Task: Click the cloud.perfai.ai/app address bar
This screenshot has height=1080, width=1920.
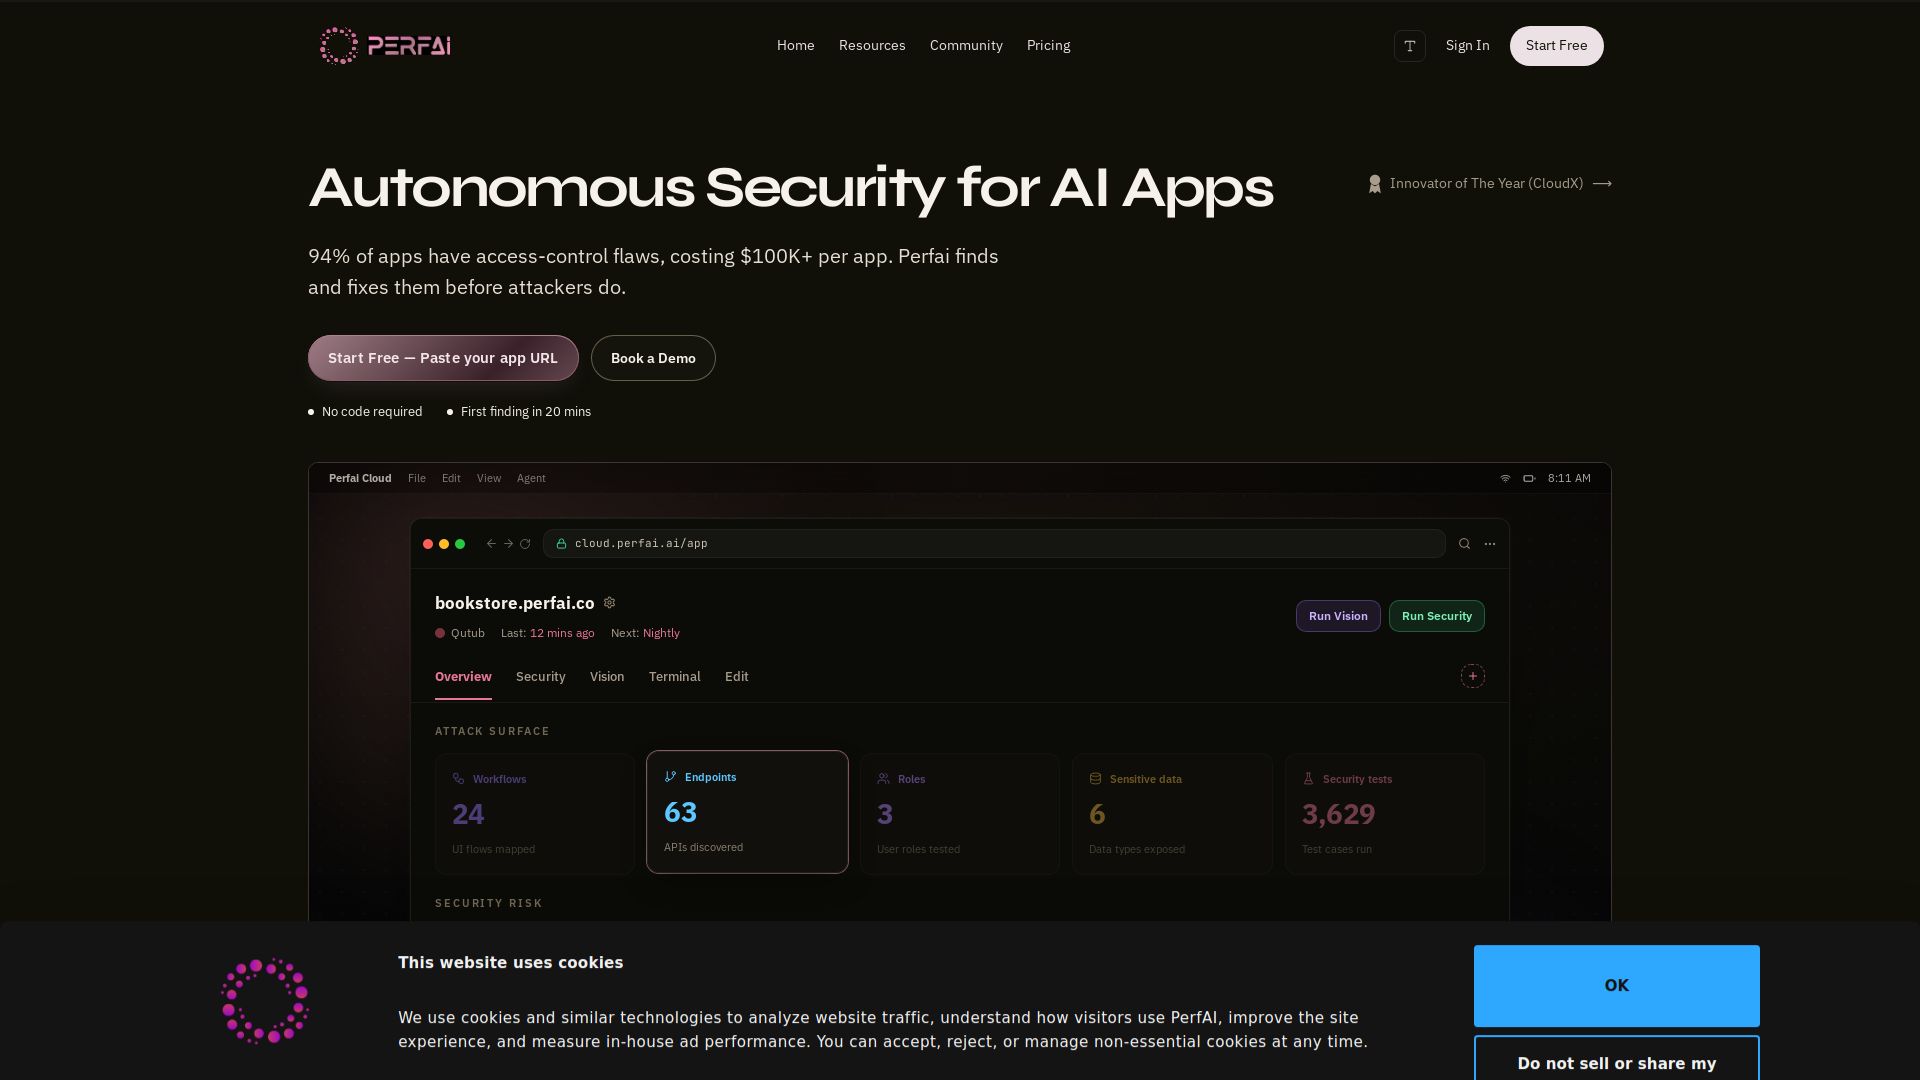Action: point(994,544)
